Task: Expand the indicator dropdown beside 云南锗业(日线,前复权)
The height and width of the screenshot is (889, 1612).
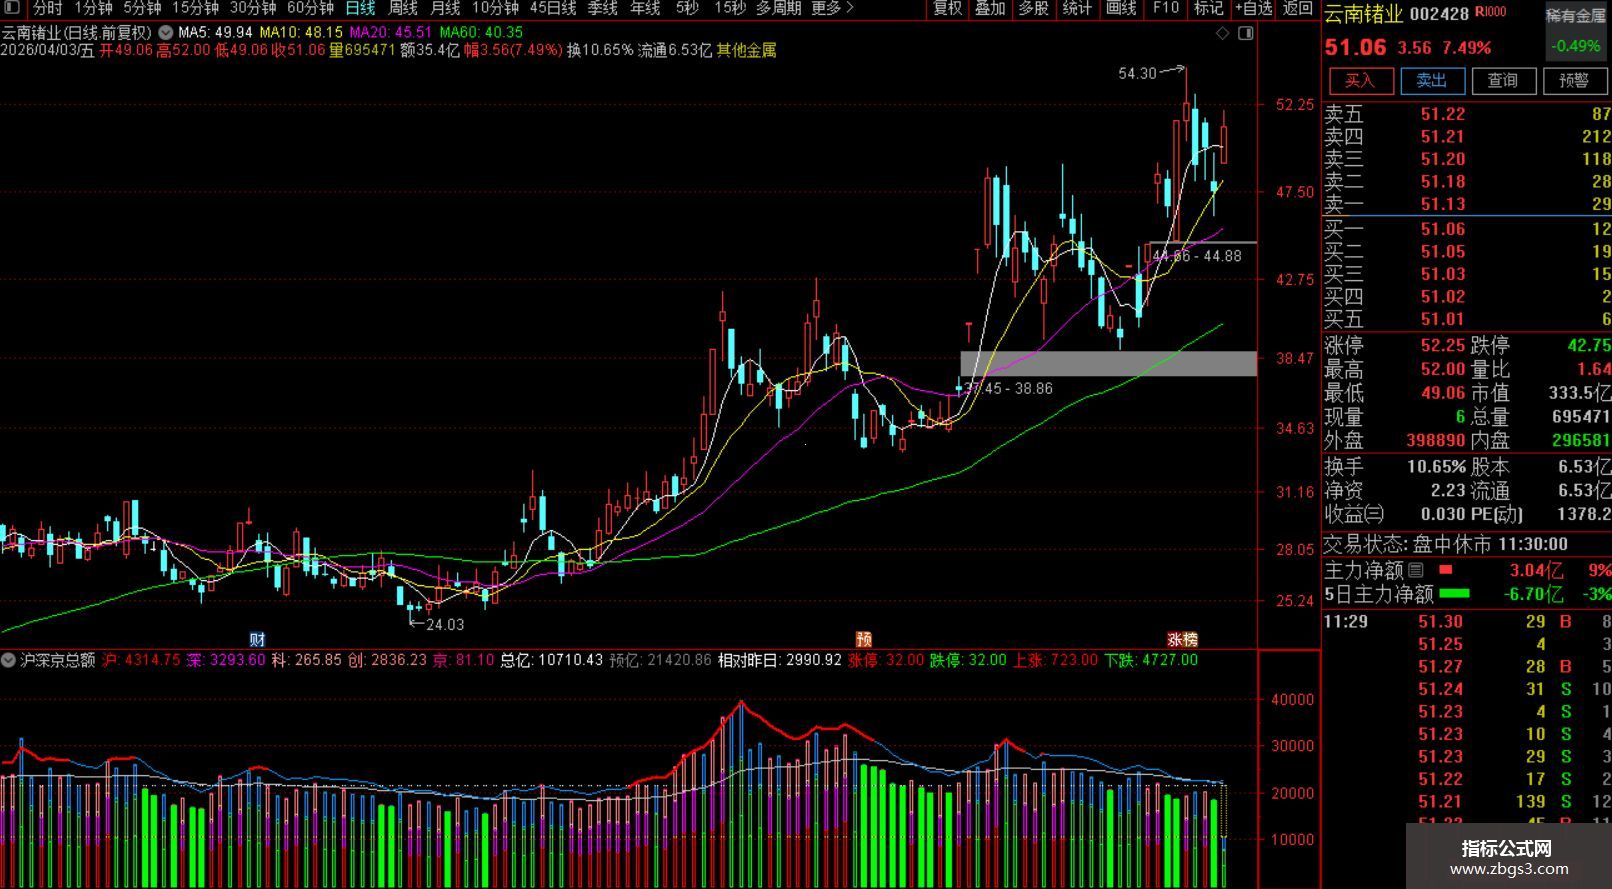Action: (x=164, y=32)
